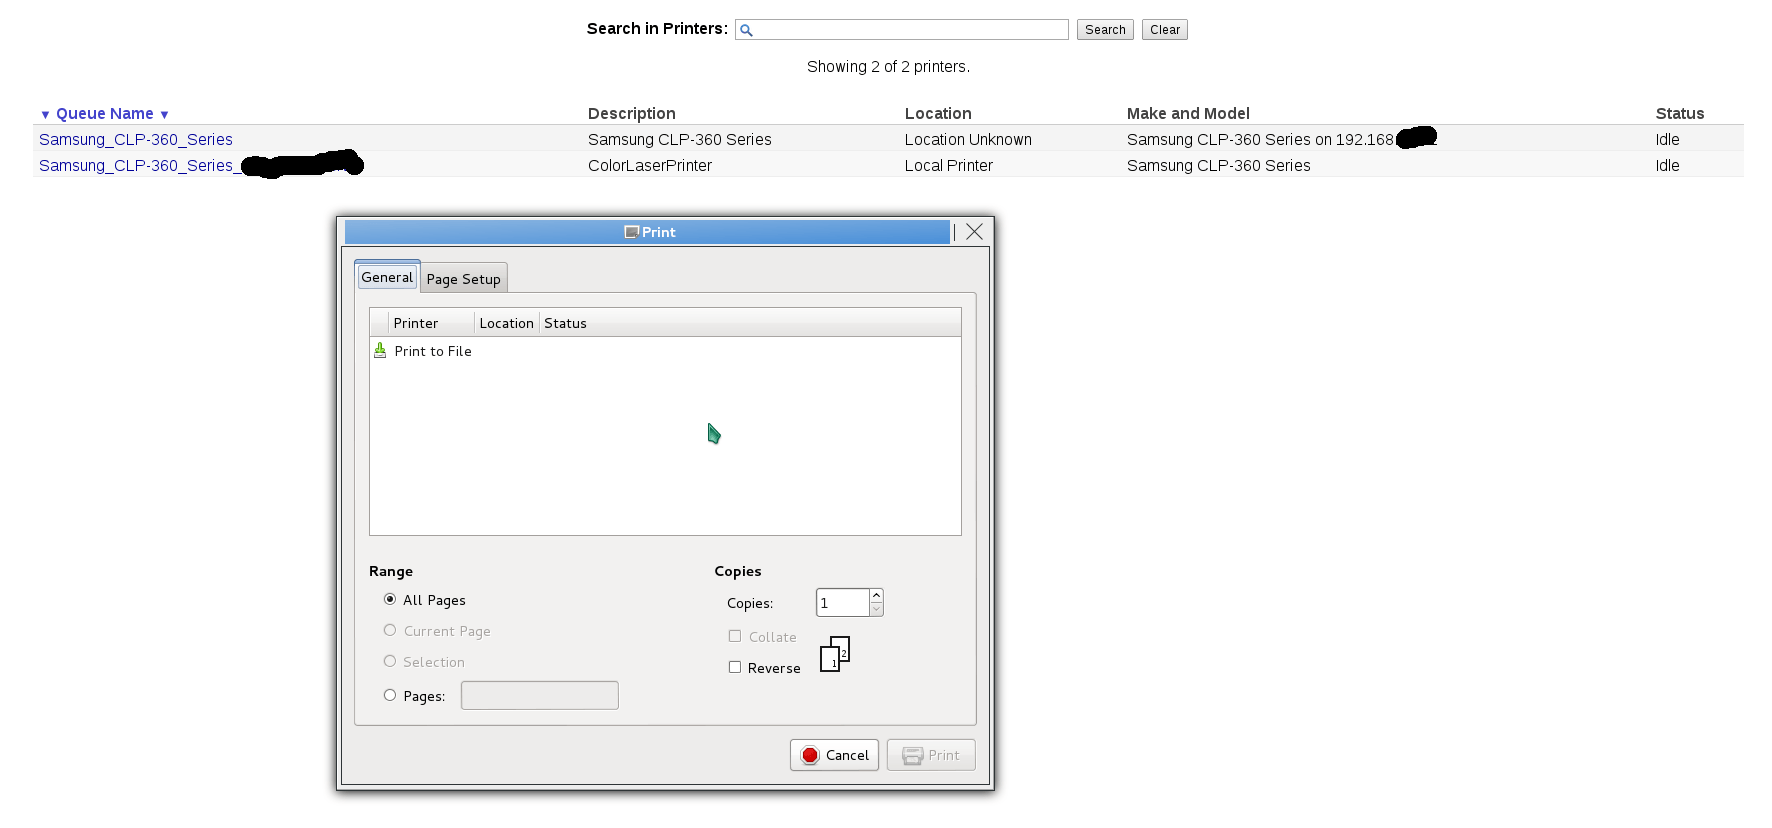Open the Samsung_CLP-360_Series printer link
This screenshot has width=1772, height=828.
point(136,140)
